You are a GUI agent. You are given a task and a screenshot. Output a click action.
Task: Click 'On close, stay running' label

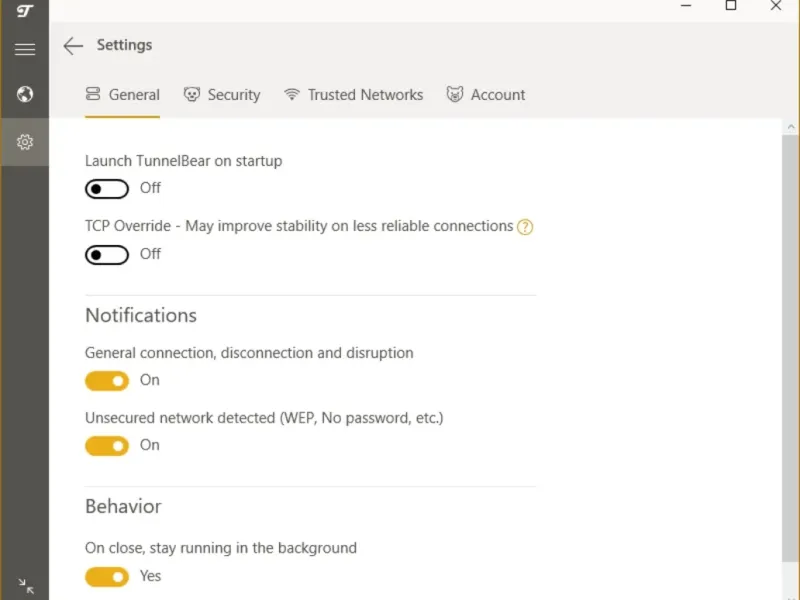(221, 548)
